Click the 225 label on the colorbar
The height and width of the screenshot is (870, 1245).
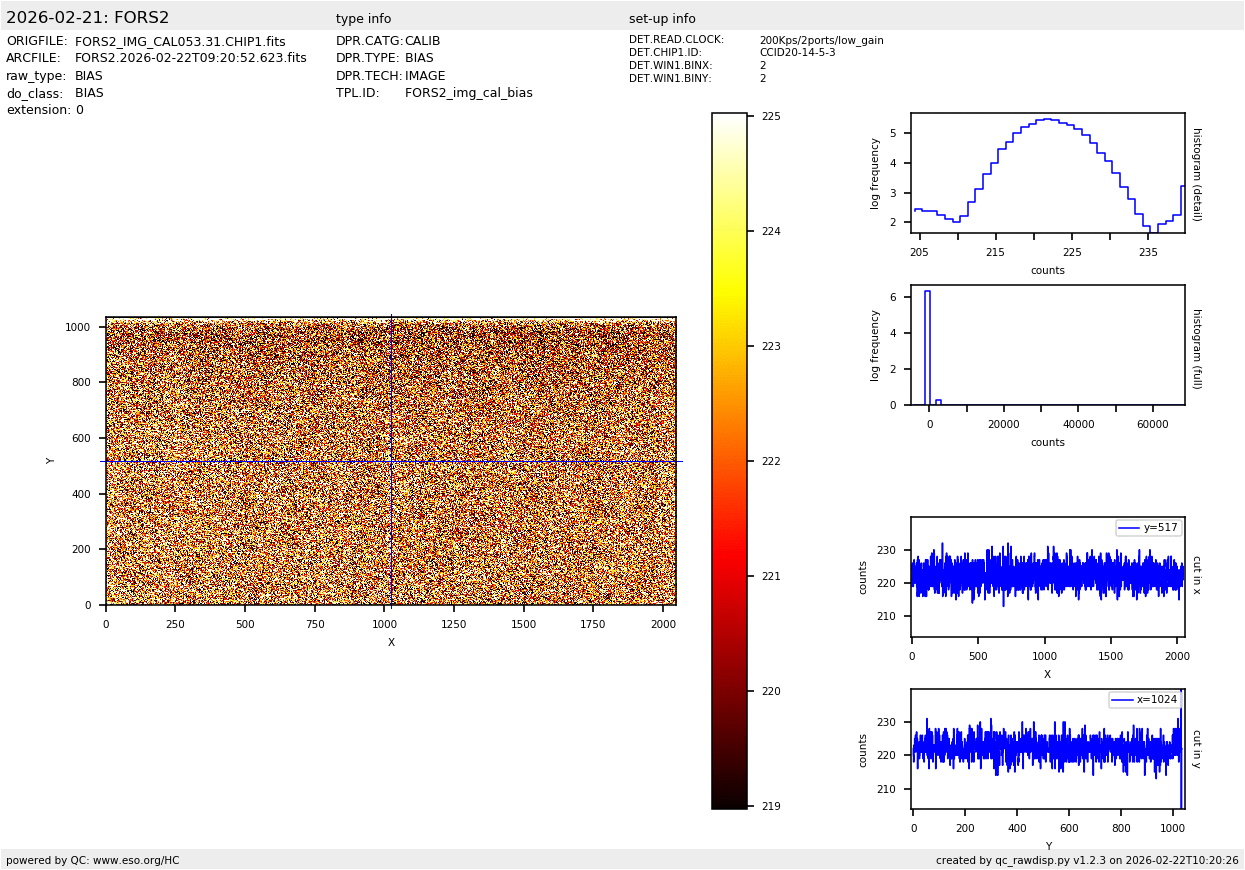click(770, 117)
